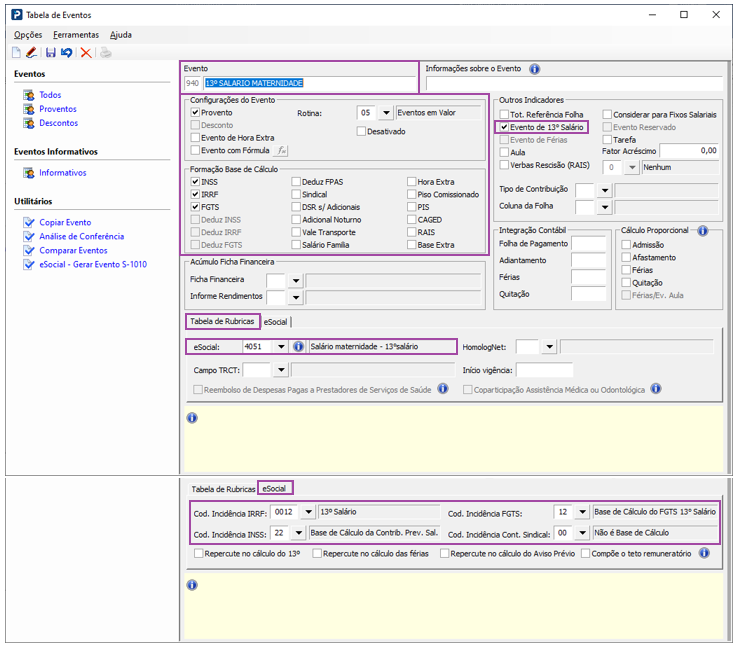Viewport: 741px width, 647px height.
Task: Click the Folha de Pagamento account field
Action: click(588, 243)
